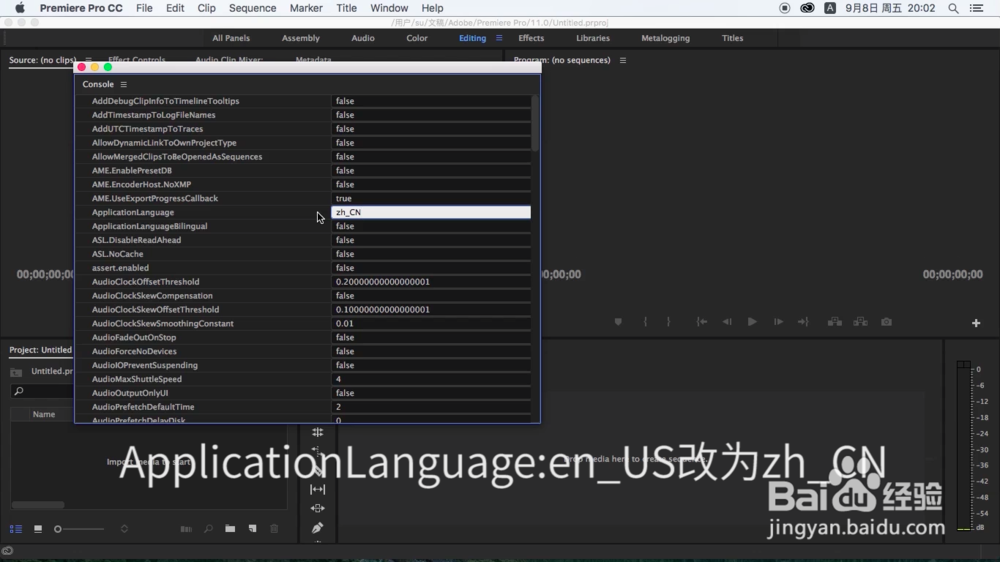Switch to the All Panels workspace
Screen dimensions: 1000x562
click(x=231, y=38)
